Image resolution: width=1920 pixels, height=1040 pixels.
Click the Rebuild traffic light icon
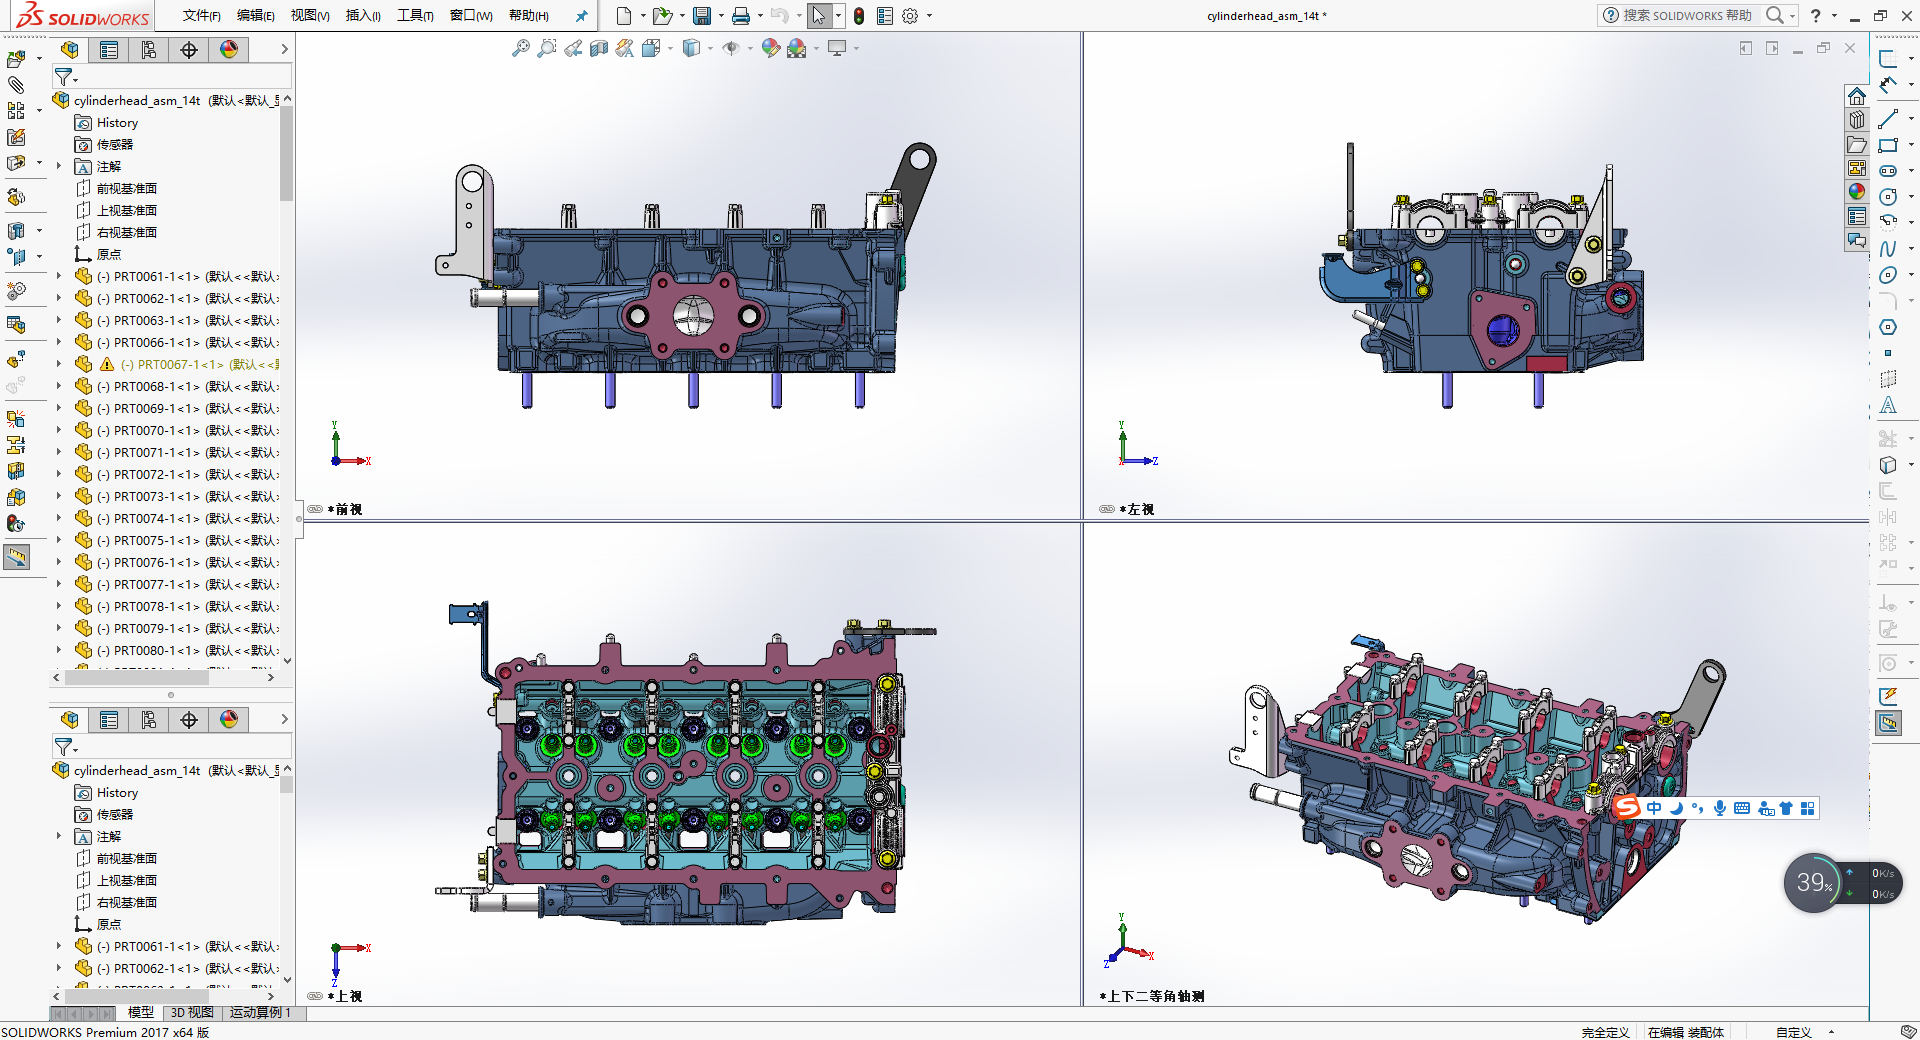[859, 16]
